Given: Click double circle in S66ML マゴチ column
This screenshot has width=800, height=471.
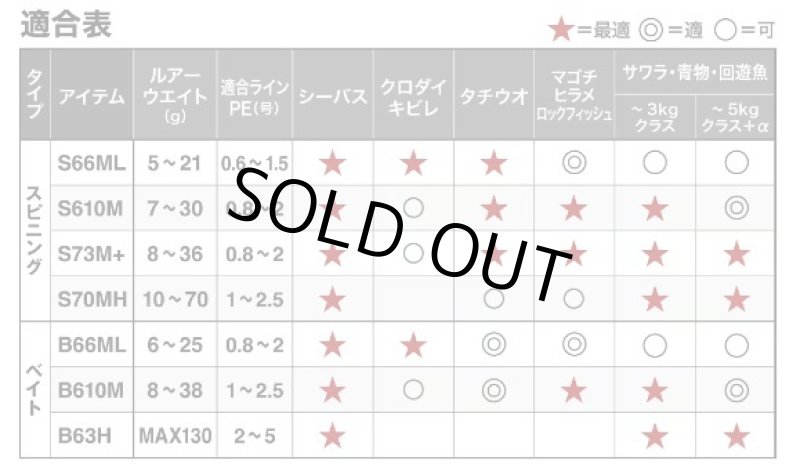Looking at the screenshot, I should pyautogui.click(x=574, y=163).
